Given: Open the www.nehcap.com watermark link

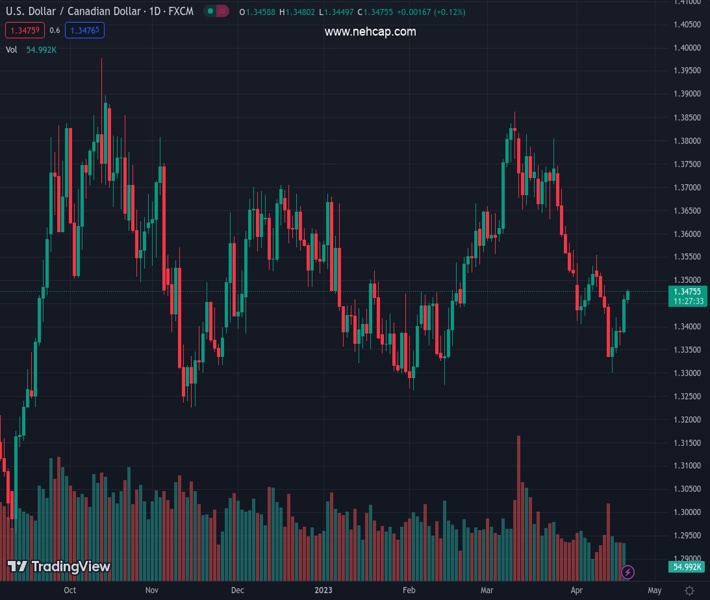Looking at the screenshot, I should click(x=370, y=32).
